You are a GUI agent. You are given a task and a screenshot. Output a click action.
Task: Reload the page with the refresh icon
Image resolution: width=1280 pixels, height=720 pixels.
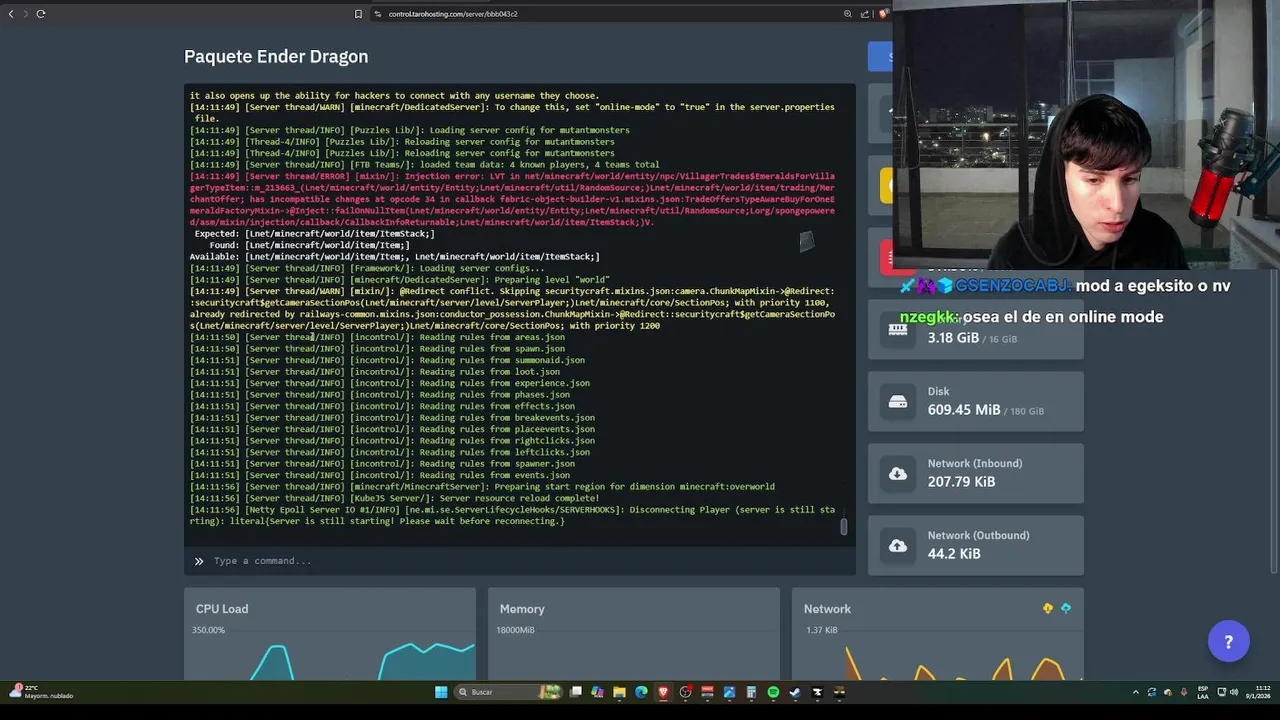point(41,14)
